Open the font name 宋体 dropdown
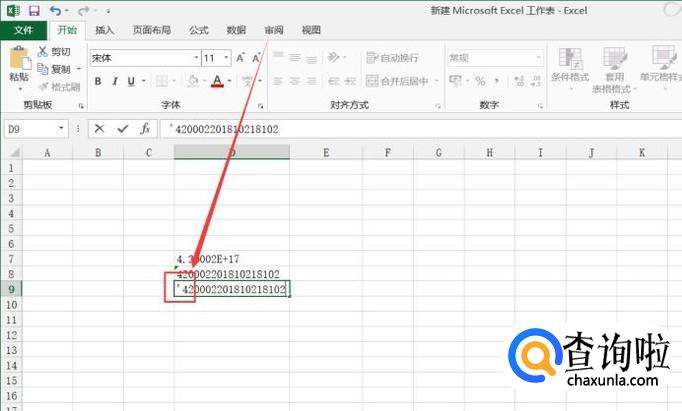 click(x=196, y=57)
